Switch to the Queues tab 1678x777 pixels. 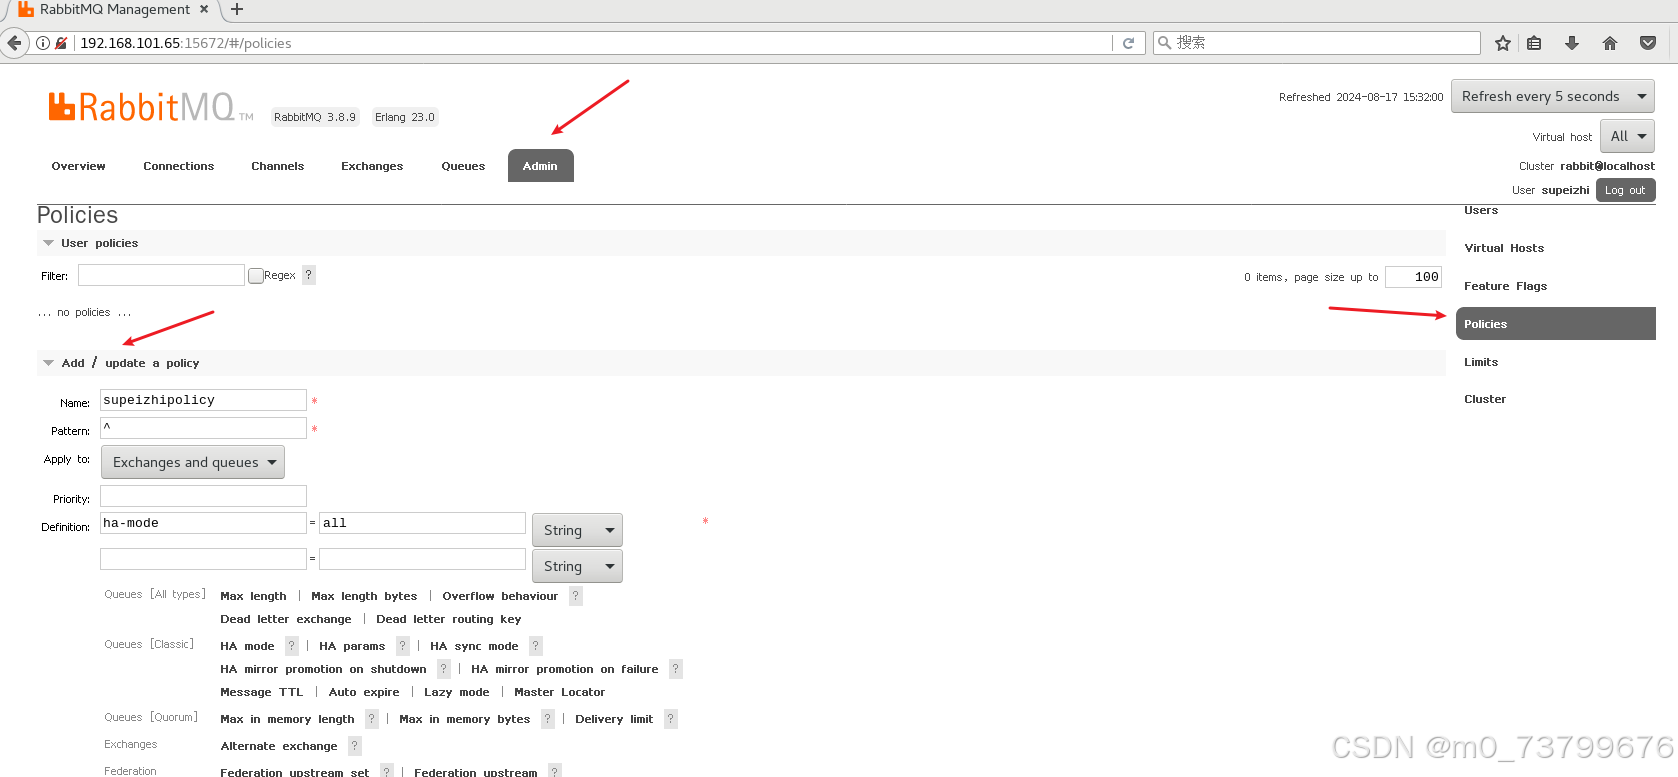point(463,166)
